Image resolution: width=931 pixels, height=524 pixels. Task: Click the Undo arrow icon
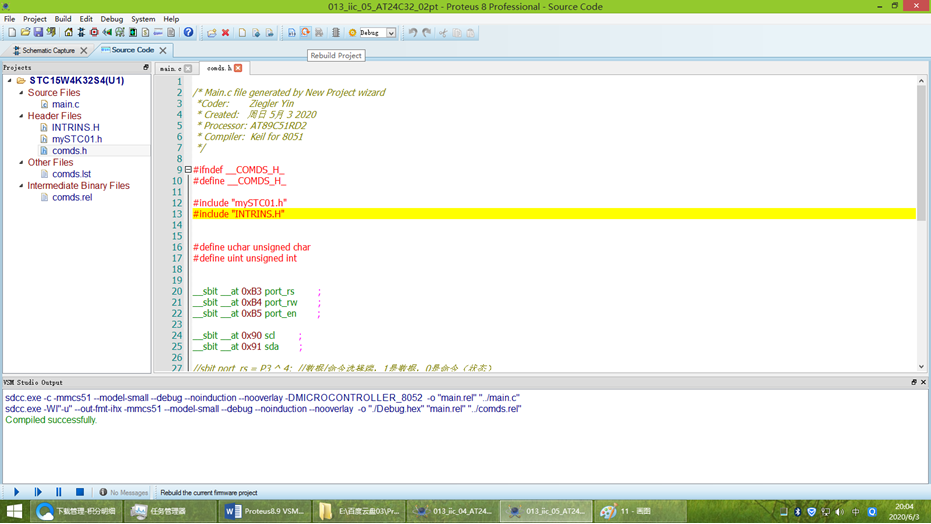tap(413, 33)
